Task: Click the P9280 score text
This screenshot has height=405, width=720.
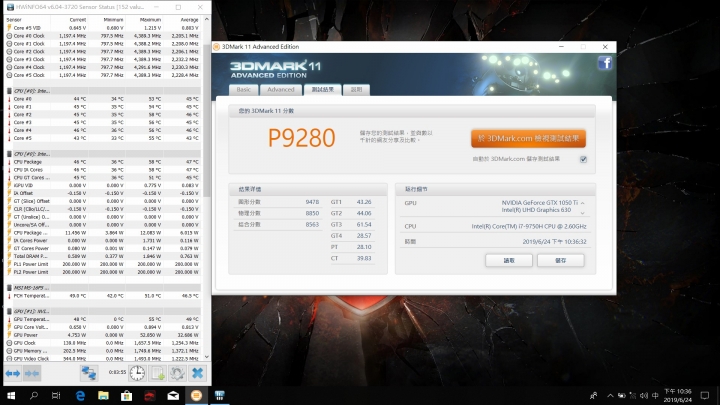Action: click(302, 138)
